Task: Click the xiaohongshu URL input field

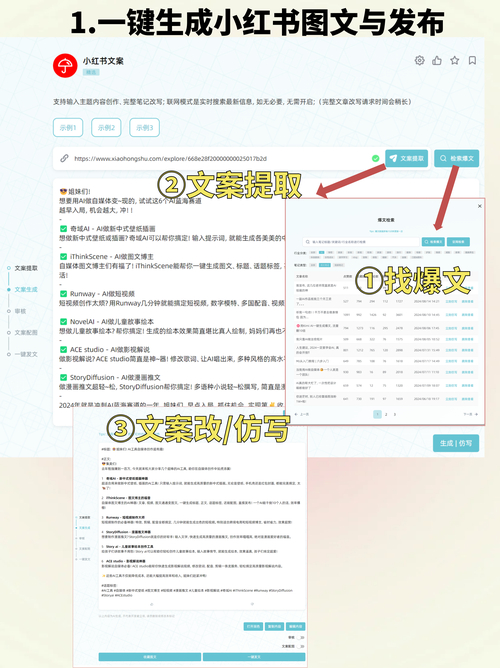Action: [219, 158]
